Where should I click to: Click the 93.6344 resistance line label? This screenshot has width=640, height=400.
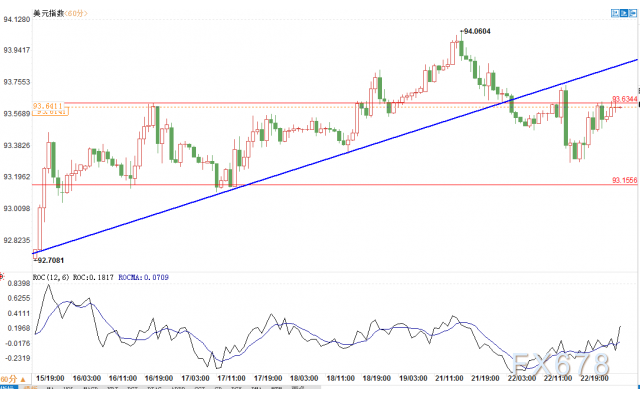tap(624, 99)
